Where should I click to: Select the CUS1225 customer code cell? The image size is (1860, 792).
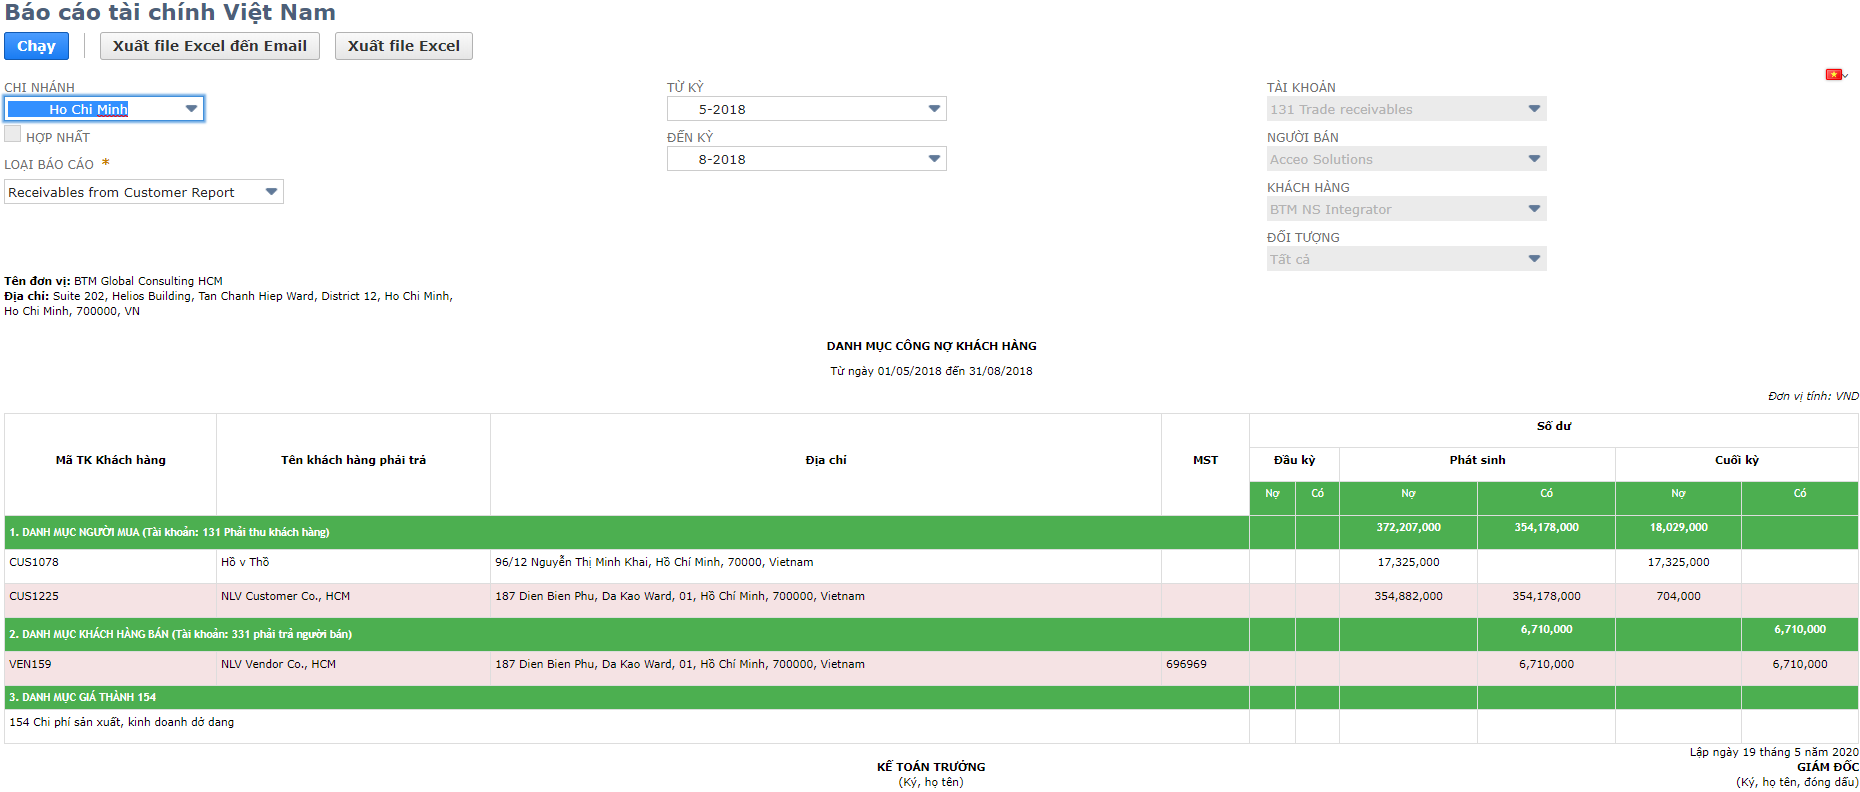click(x=34, y=597)
